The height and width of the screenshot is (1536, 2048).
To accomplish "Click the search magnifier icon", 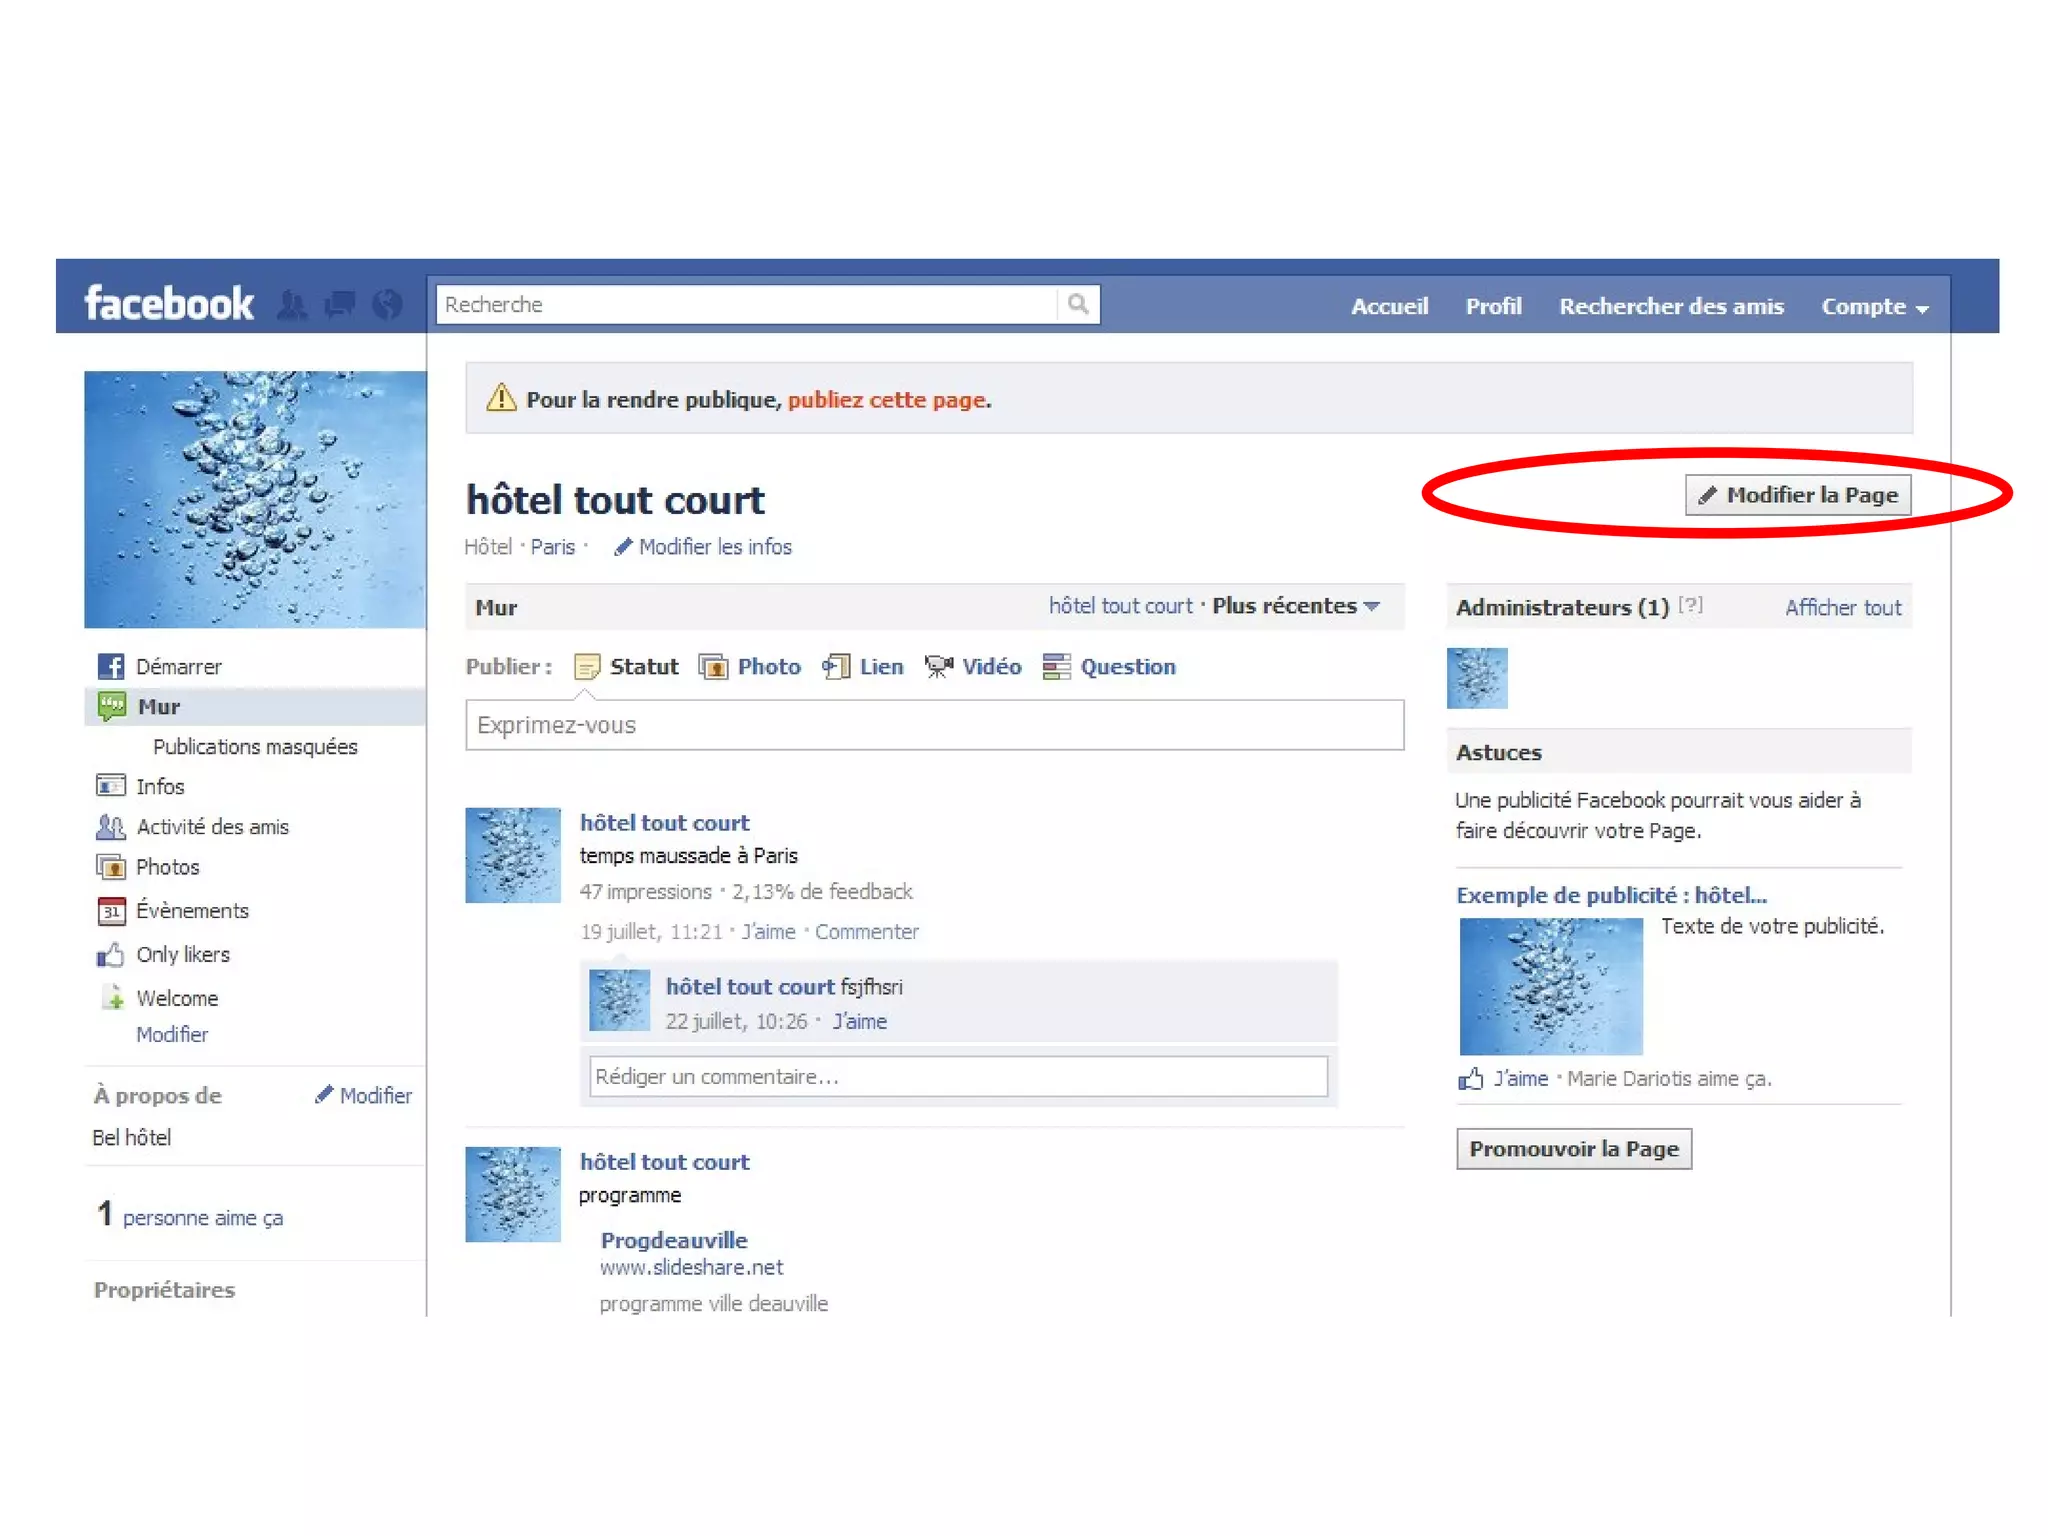I will (1077, 304).
